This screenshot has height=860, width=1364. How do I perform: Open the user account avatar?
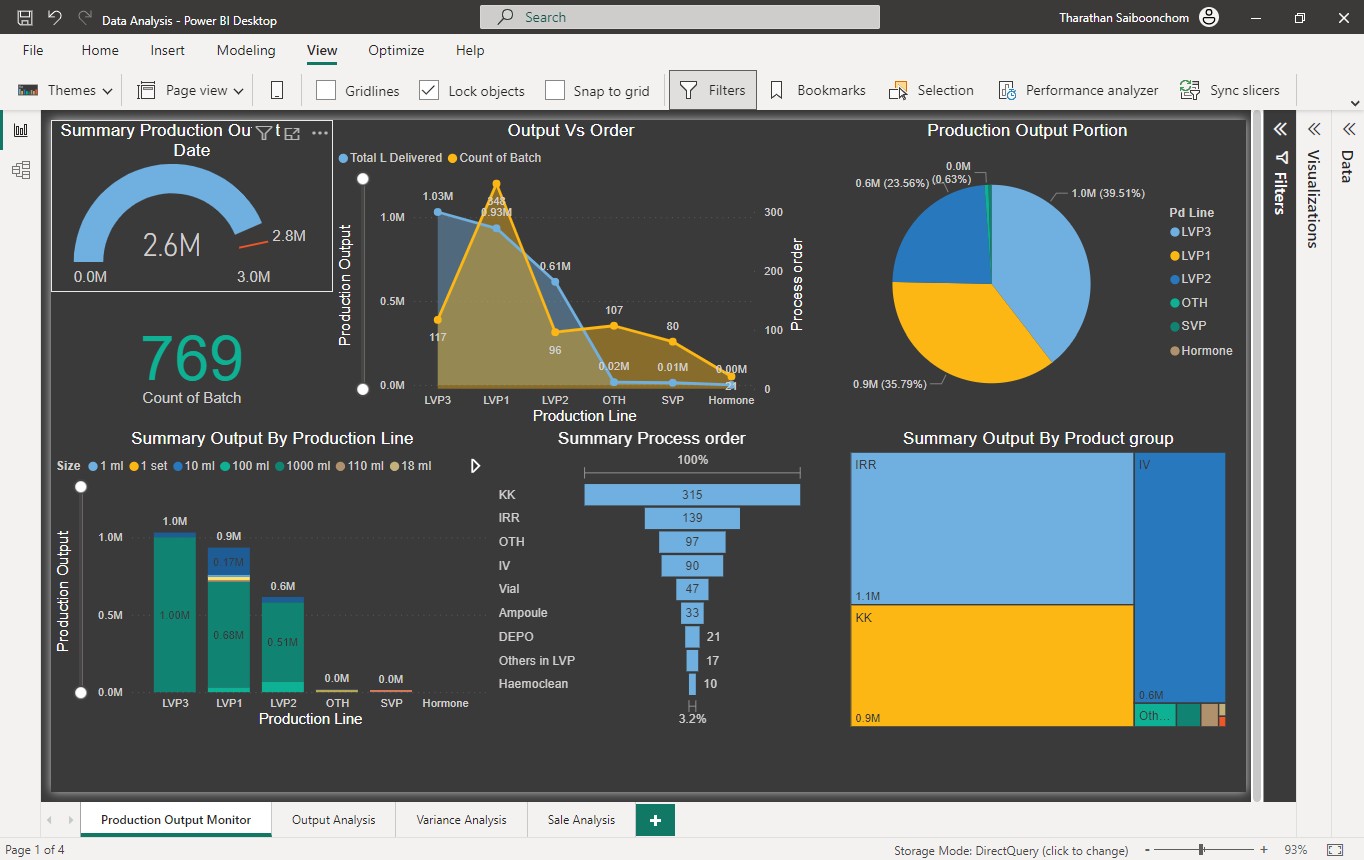[x=1210, y=17]
